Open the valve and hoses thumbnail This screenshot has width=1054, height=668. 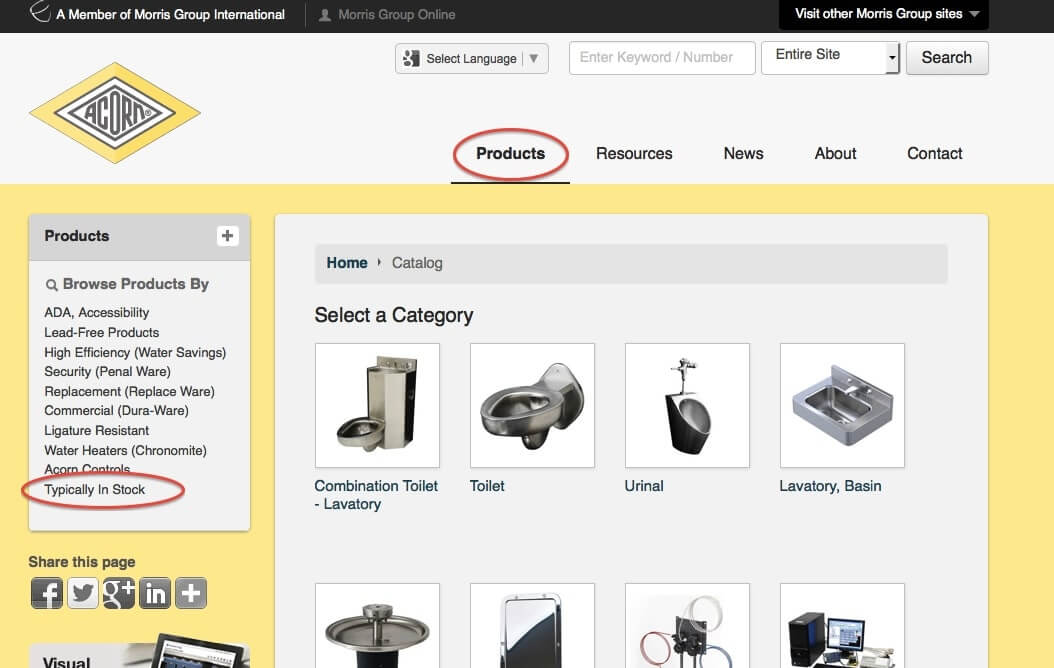point(687,626)
